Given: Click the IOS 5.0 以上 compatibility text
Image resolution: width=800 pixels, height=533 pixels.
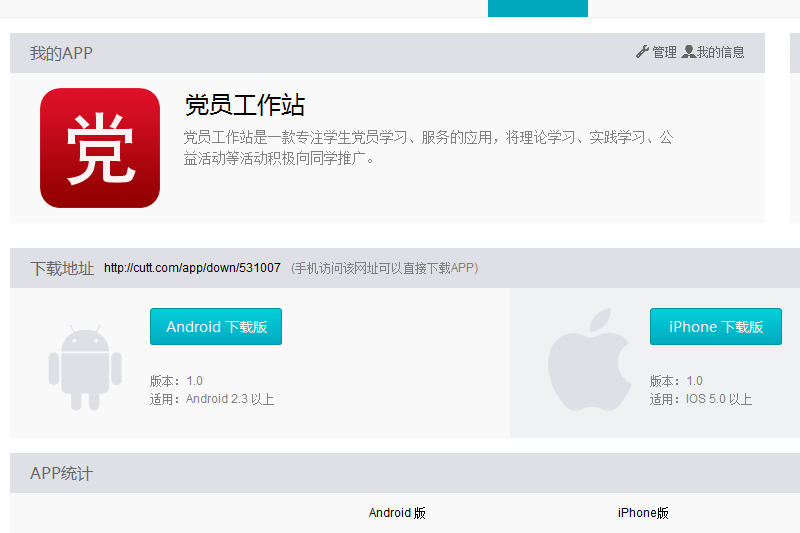Looking at the screenshot, I should 701,399.
